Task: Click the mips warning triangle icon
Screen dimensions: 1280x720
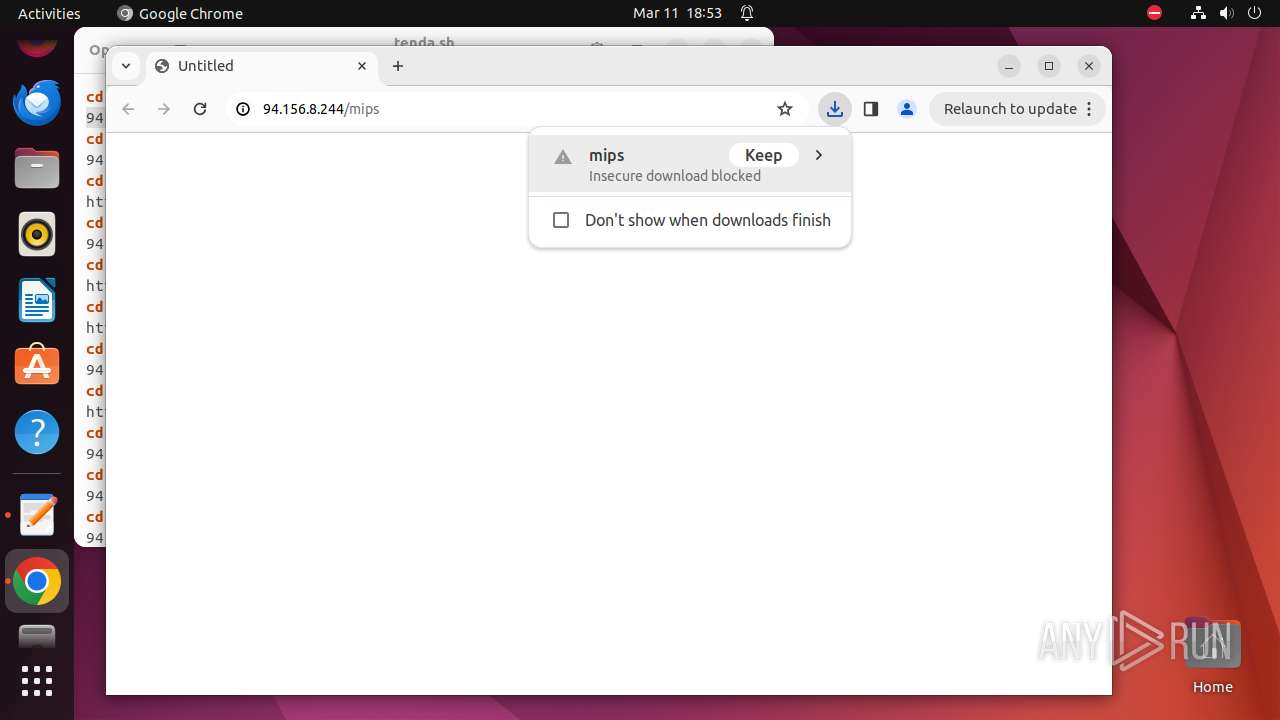Action: coord(563,157)
